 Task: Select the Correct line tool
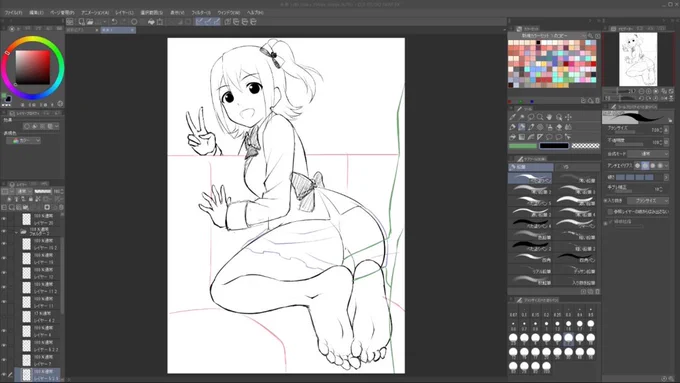(568, 137)
